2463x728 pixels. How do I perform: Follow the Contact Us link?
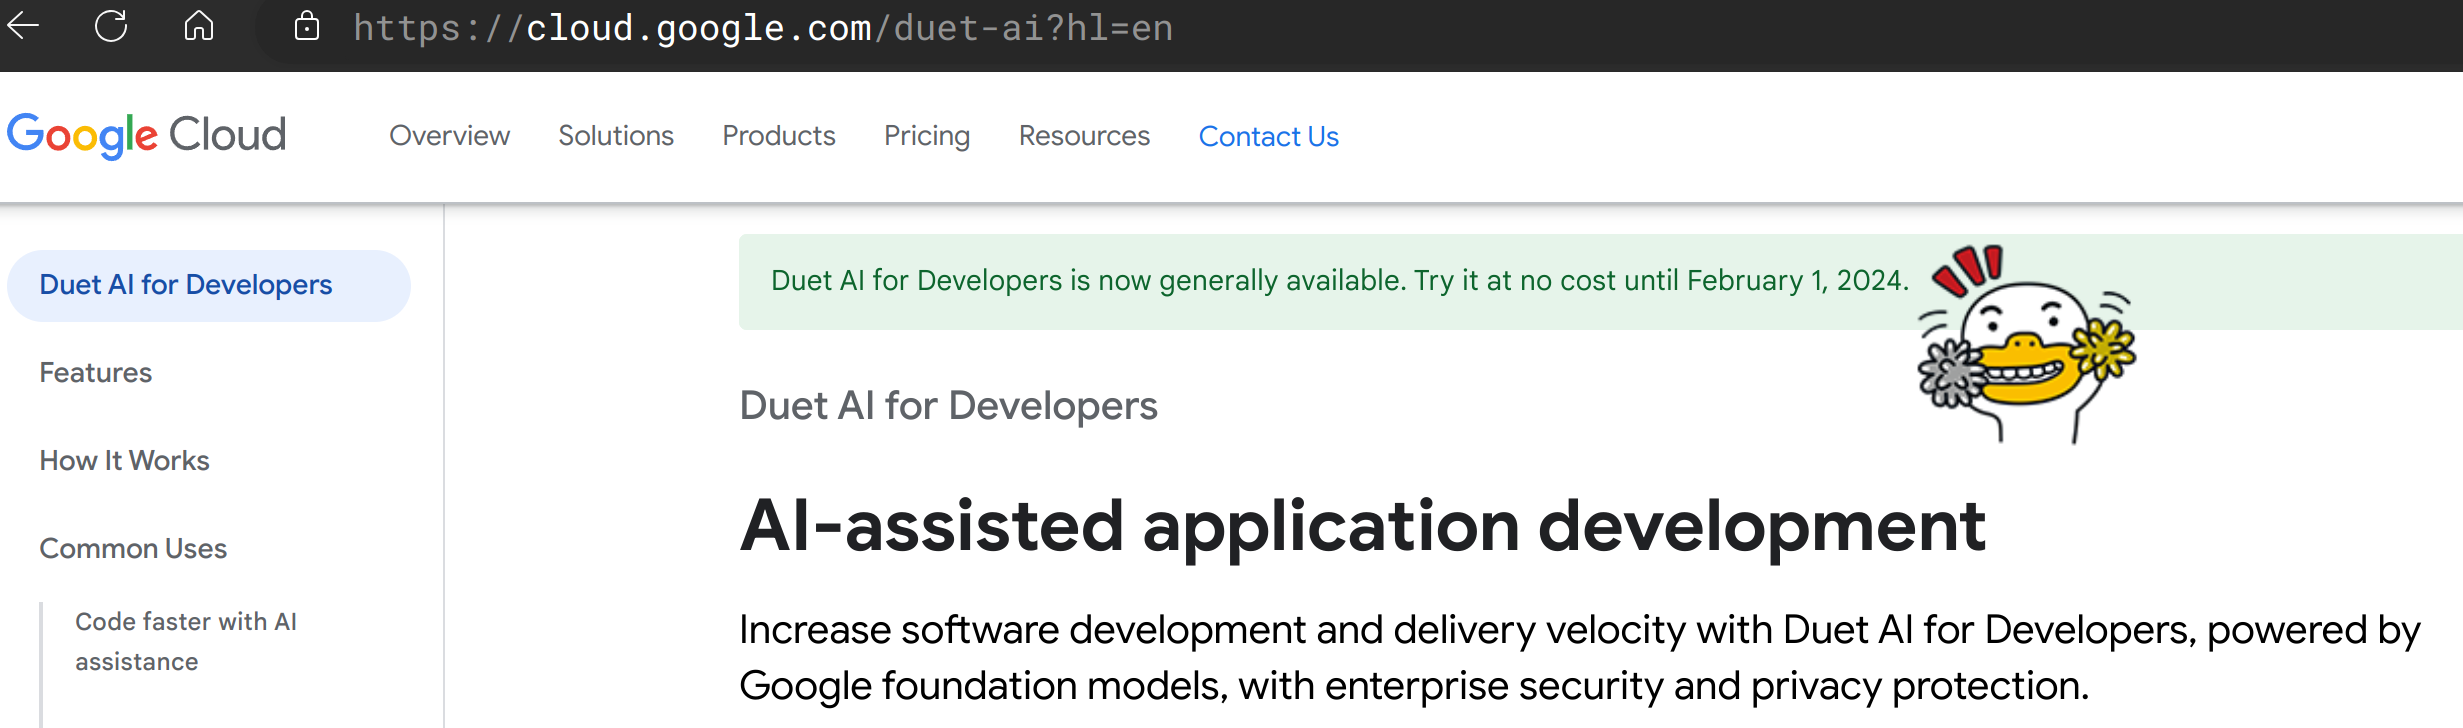(x=1268, y=136)
